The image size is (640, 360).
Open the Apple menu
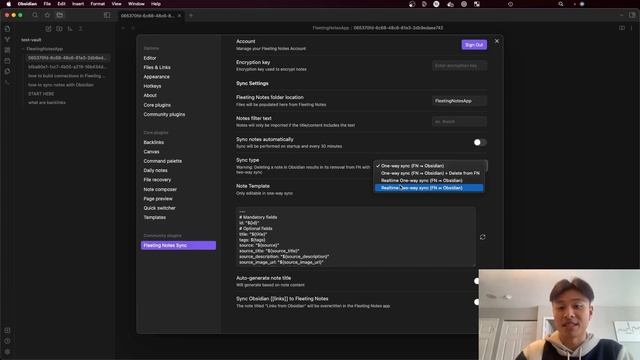point(8,4)
